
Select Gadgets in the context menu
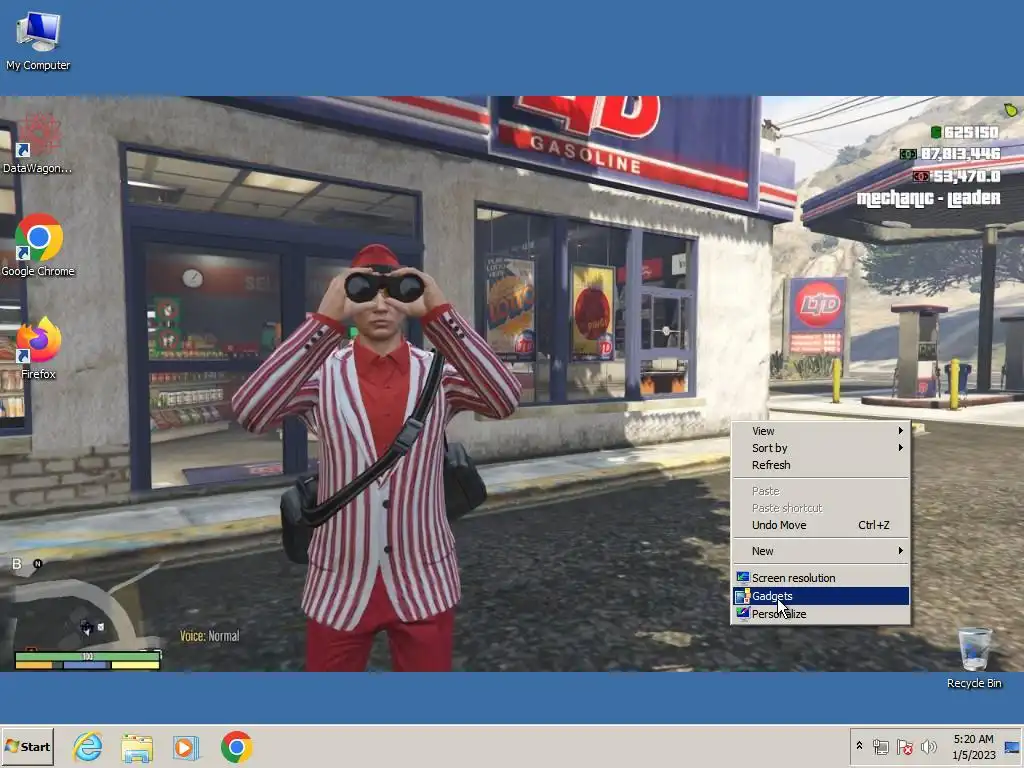[x=821, y=596]
